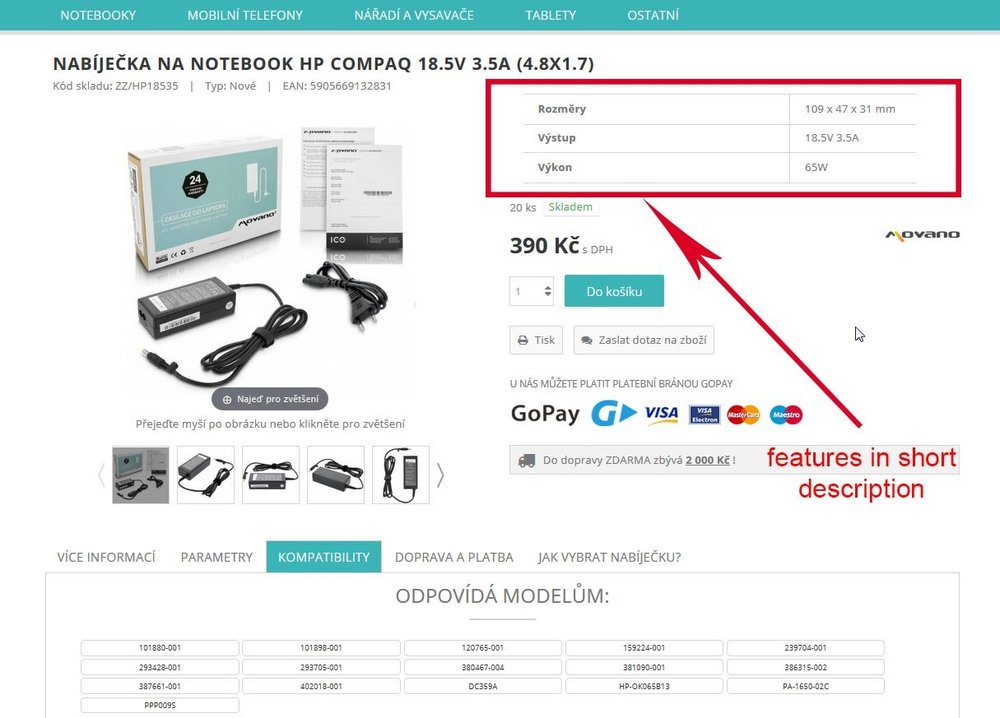Select the upright charger thumbnail

(401, 475)
